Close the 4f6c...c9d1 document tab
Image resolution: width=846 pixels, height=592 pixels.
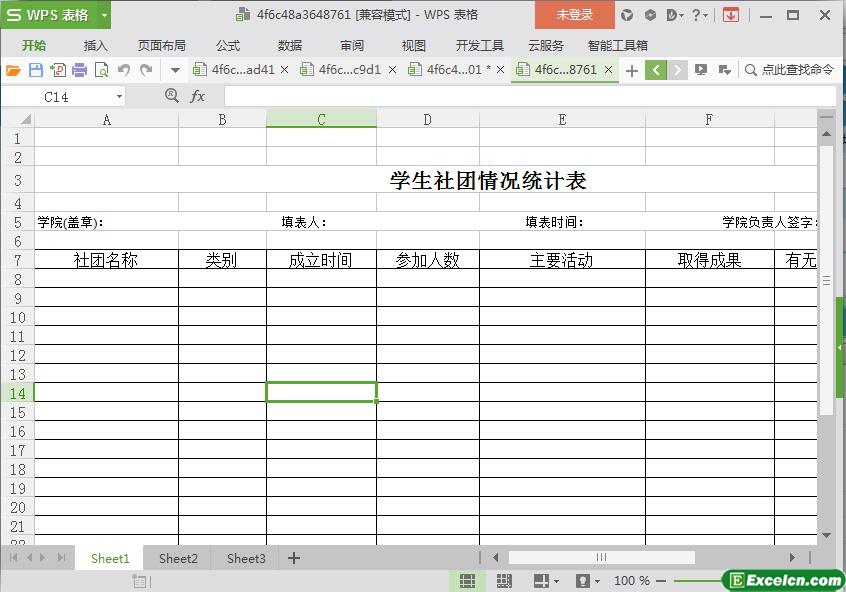(x=392, y=70)
